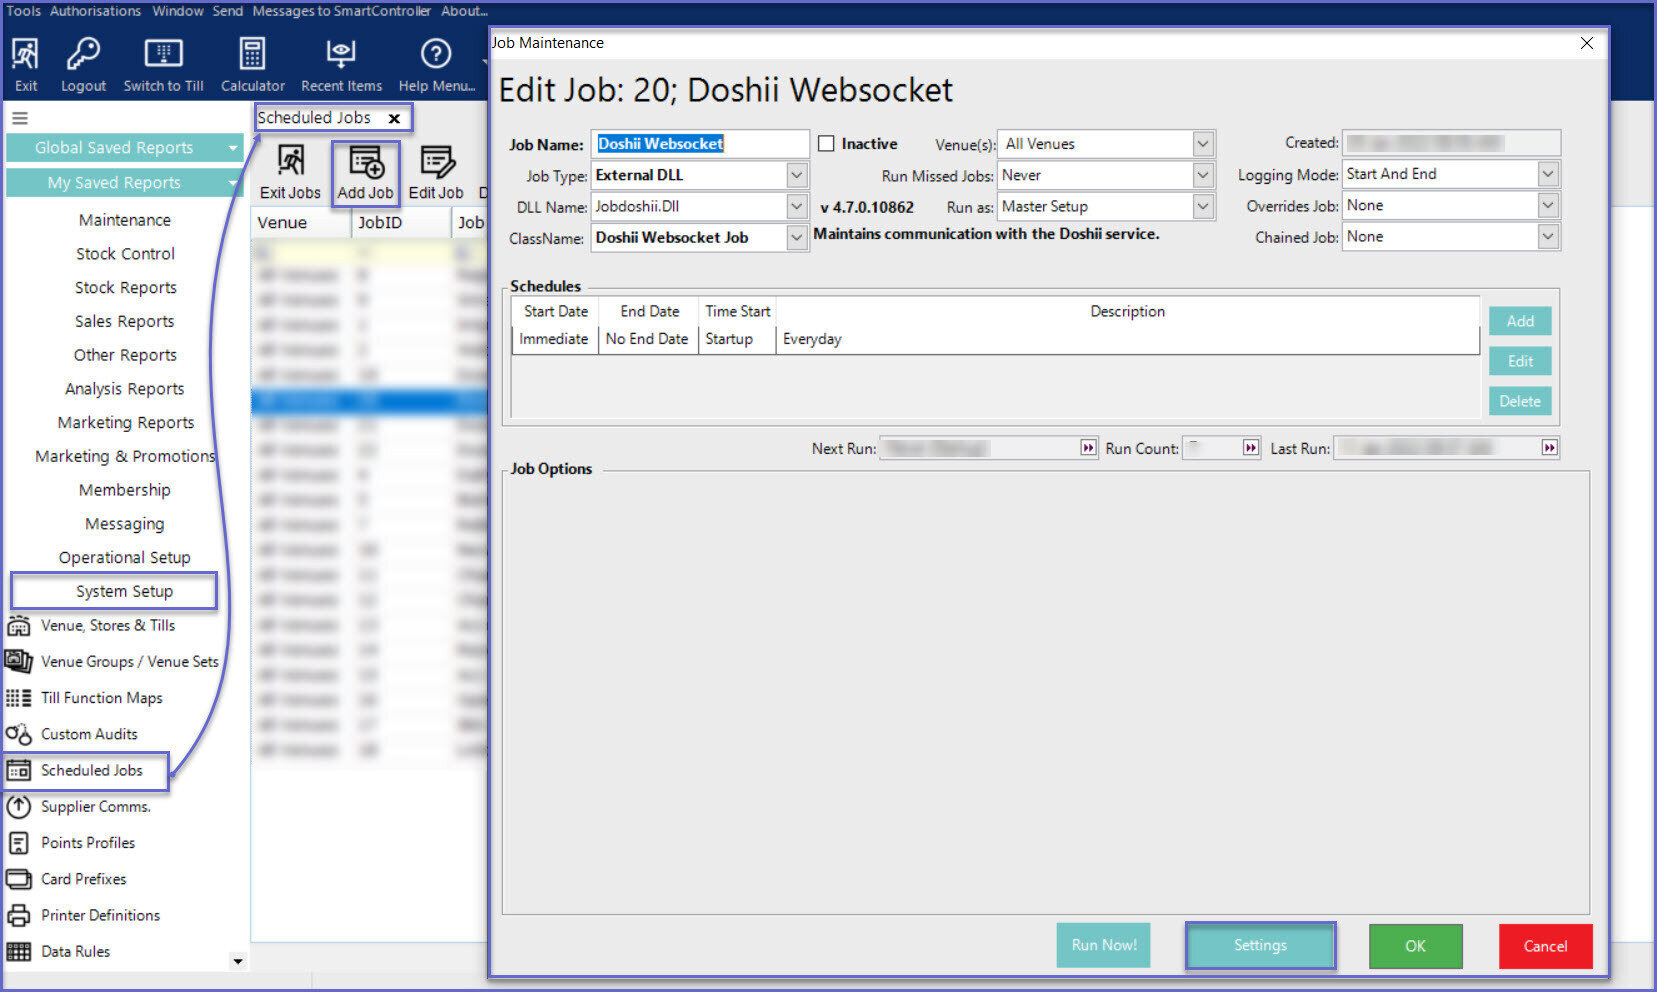Open the Tools menu
Screen dimensions: 1657x992
point(23,11)
